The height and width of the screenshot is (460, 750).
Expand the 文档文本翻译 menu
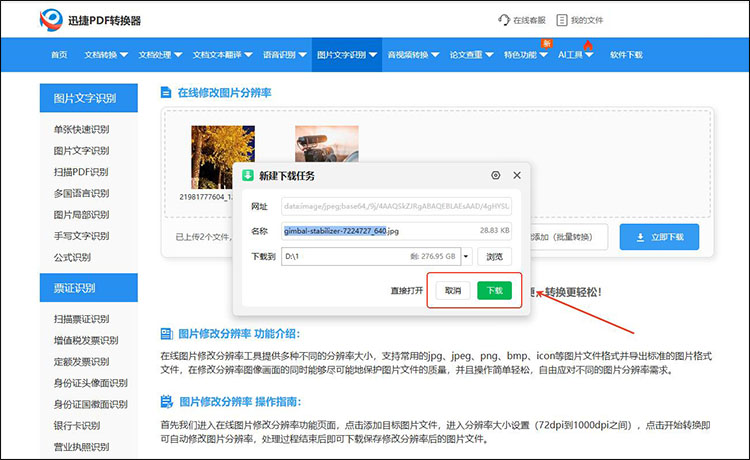pos(222,55)
